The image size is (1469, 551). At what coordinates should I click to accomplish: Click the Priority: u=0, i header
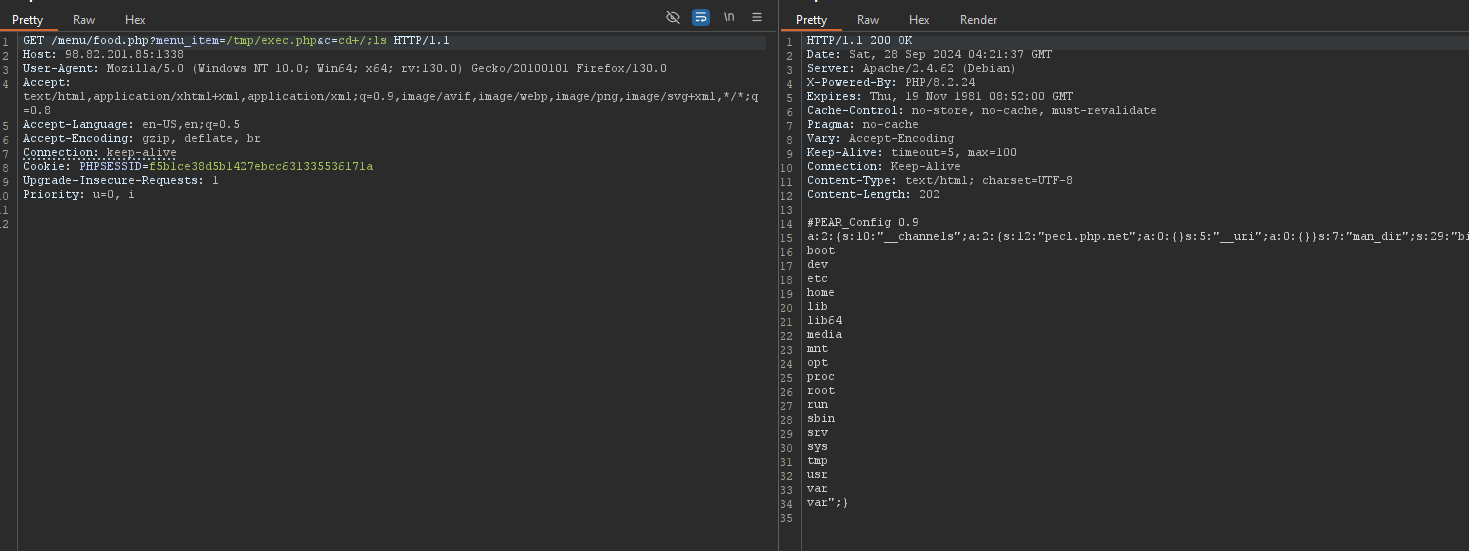click(x=78, y=195)
